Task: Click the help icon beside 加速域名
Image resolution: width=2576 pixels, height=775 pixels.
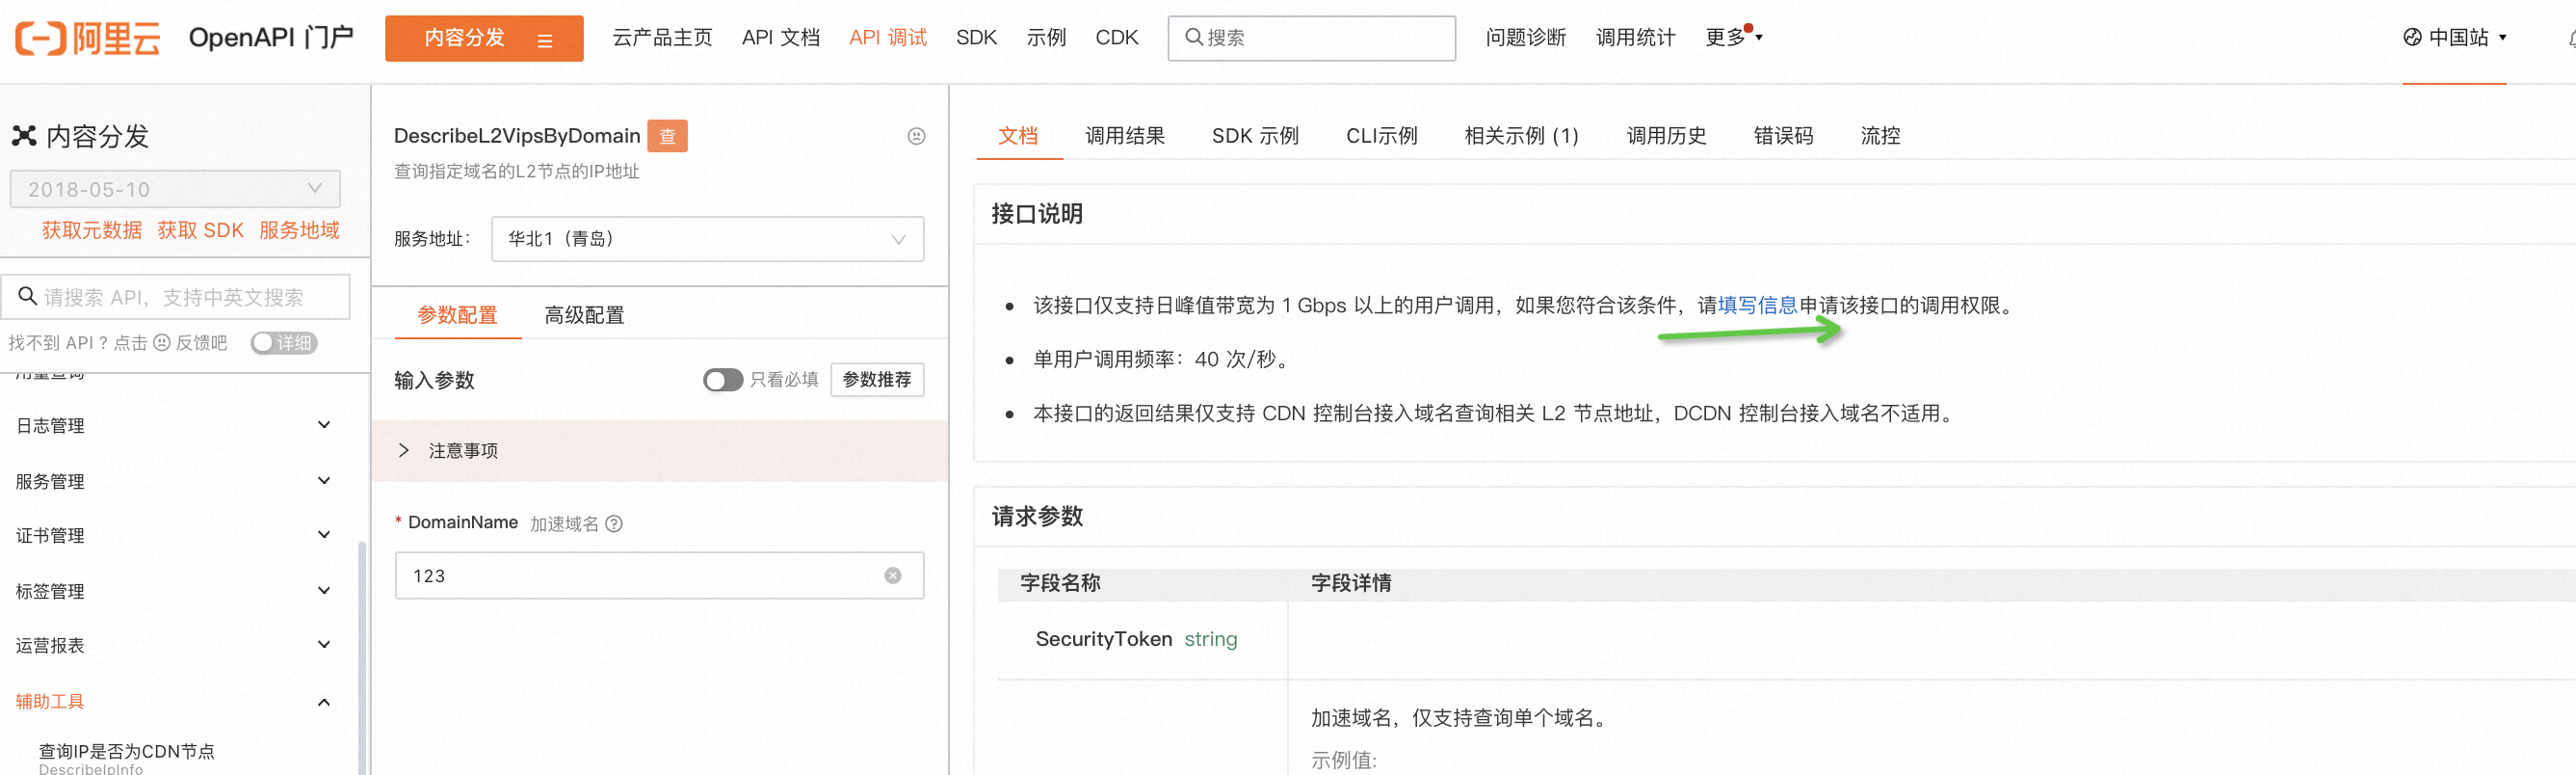Action: pyautogui.click(x=614, y=523)
